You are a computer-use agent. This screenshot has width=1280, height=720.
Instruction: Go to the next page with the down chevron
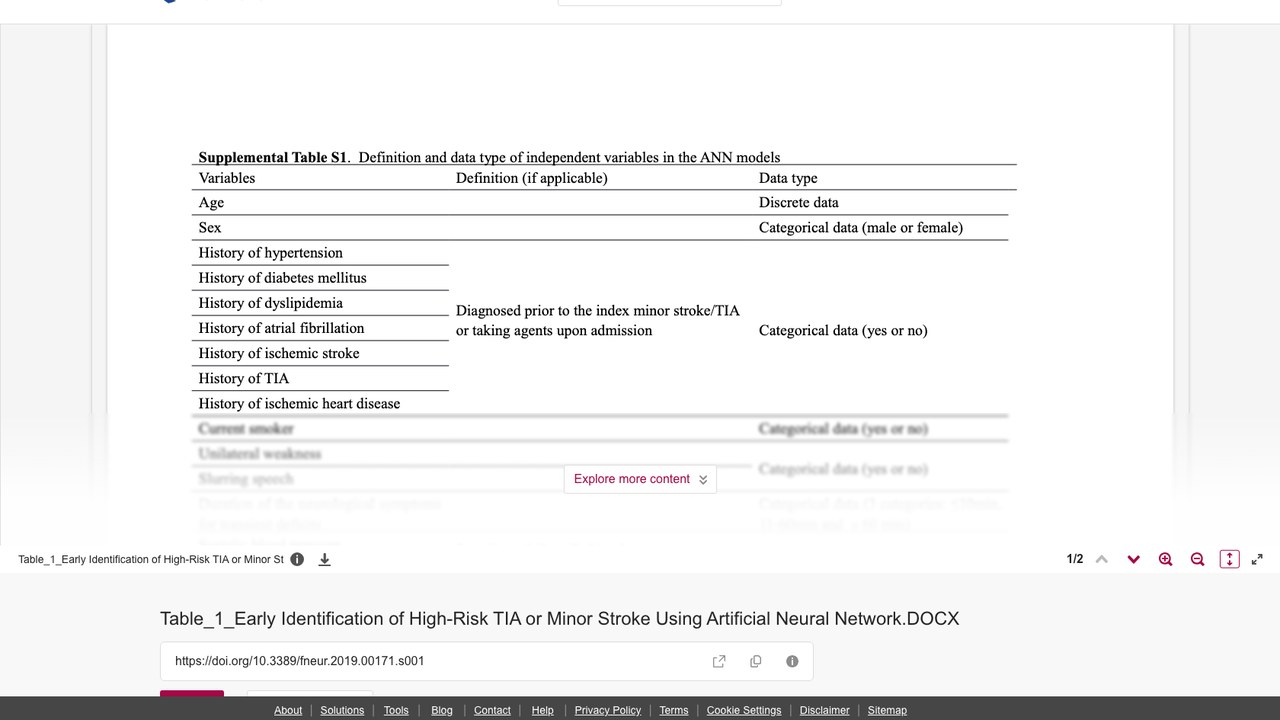(1133, 559)
